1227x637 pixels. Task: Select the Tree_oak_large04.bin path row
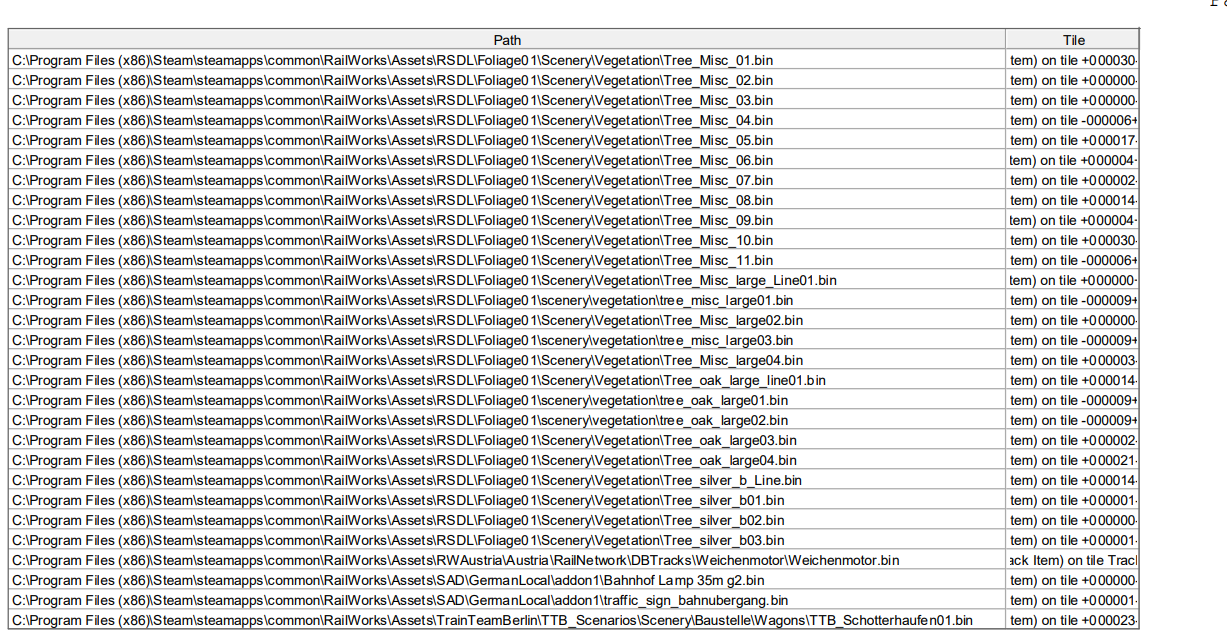pyautogui.click(x=507, y=460)
